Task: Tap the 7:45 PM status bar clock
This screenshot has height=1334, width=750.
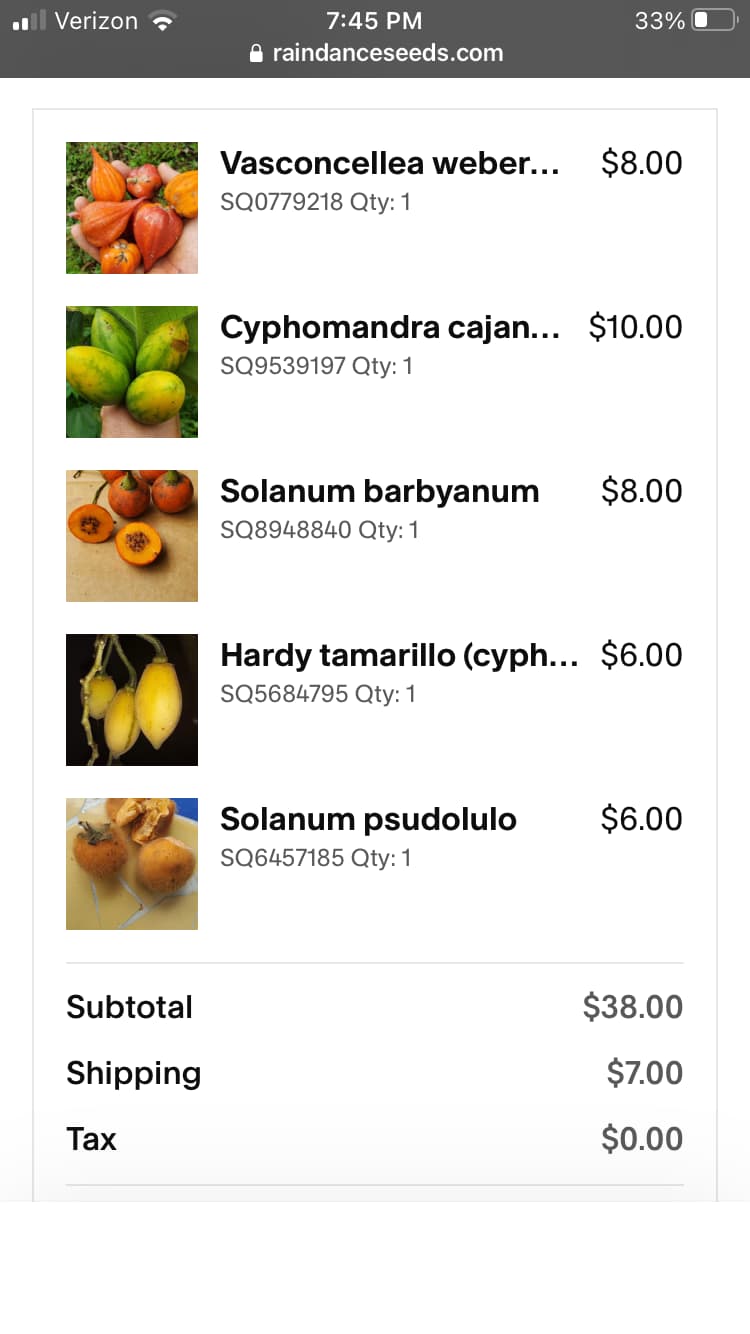Action: tap(374, 20)
